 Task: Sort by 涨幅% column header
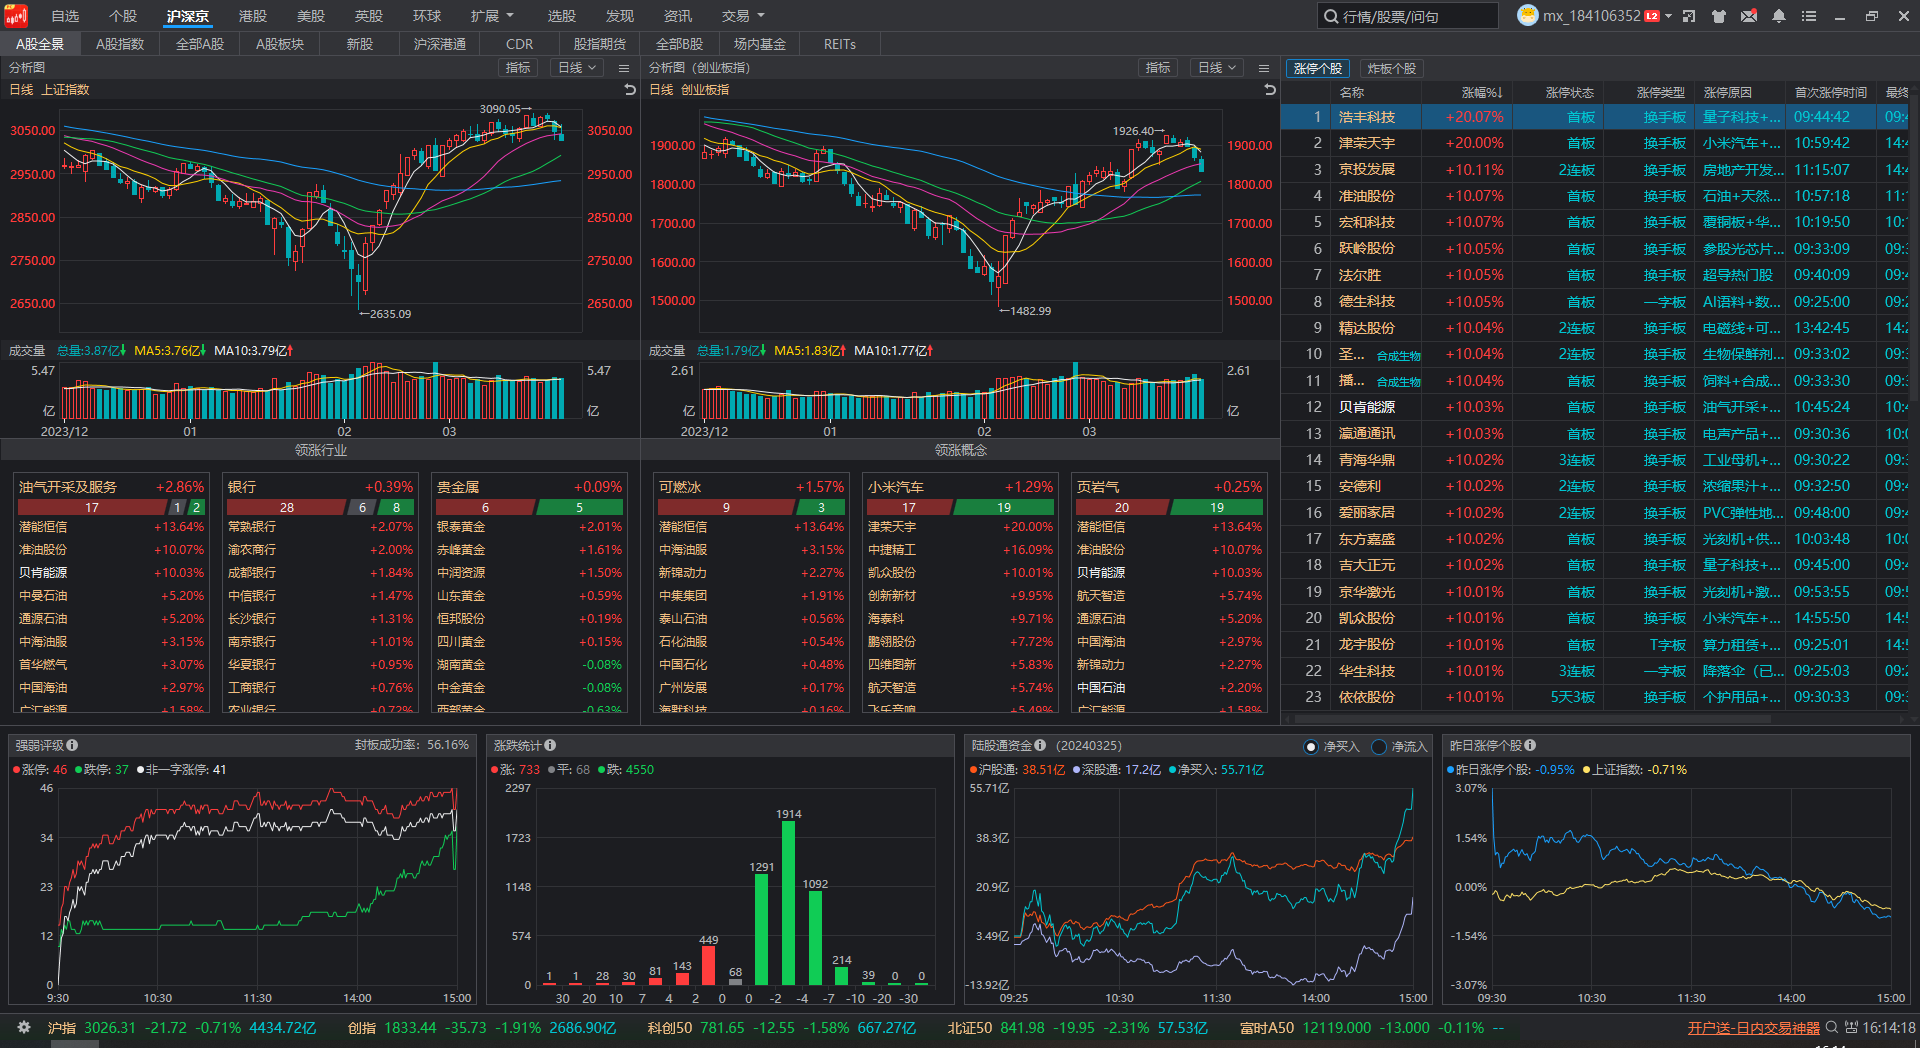click(x=1481, y=92)
